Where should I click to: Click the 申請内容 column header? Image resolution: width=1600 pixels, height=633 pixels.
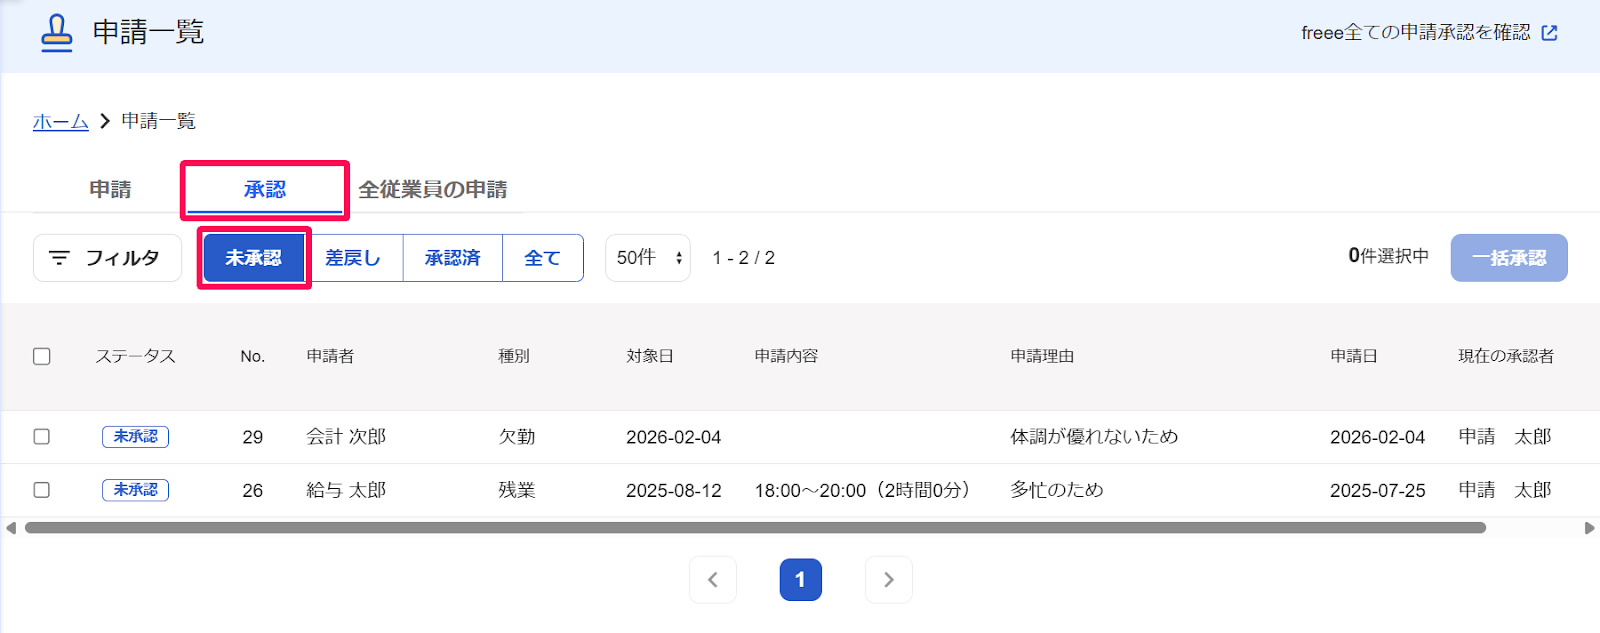point(786,356)
